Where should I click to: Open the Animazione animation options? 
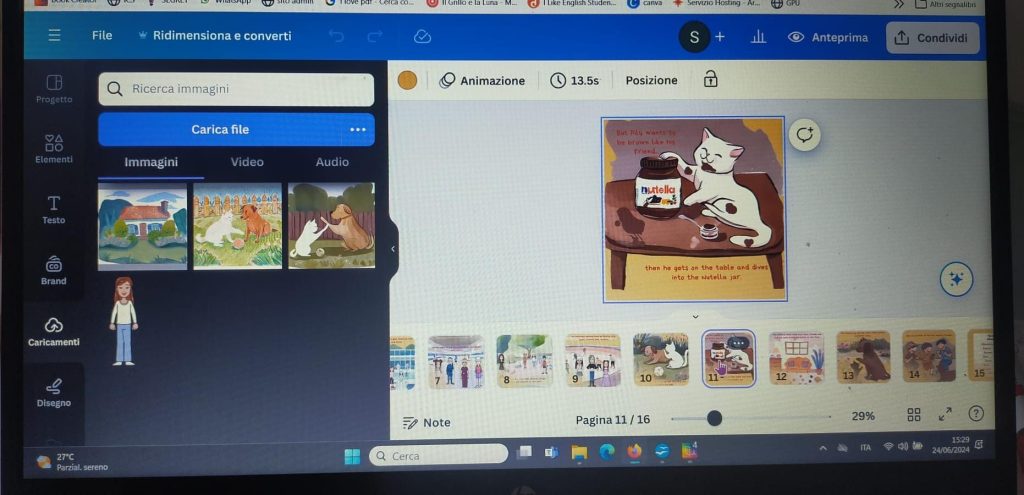[x=482, y=80]
